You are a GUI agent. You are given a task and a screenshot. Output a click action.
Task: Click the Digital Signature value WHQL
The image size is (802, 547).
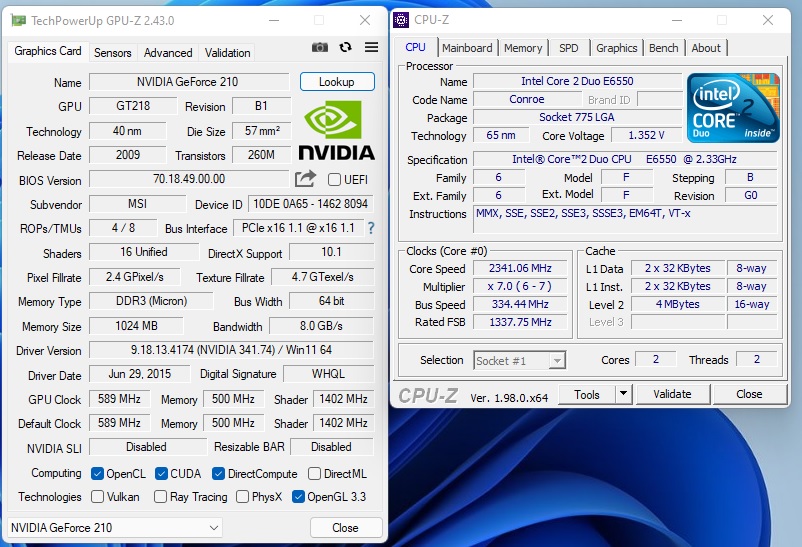328,374
